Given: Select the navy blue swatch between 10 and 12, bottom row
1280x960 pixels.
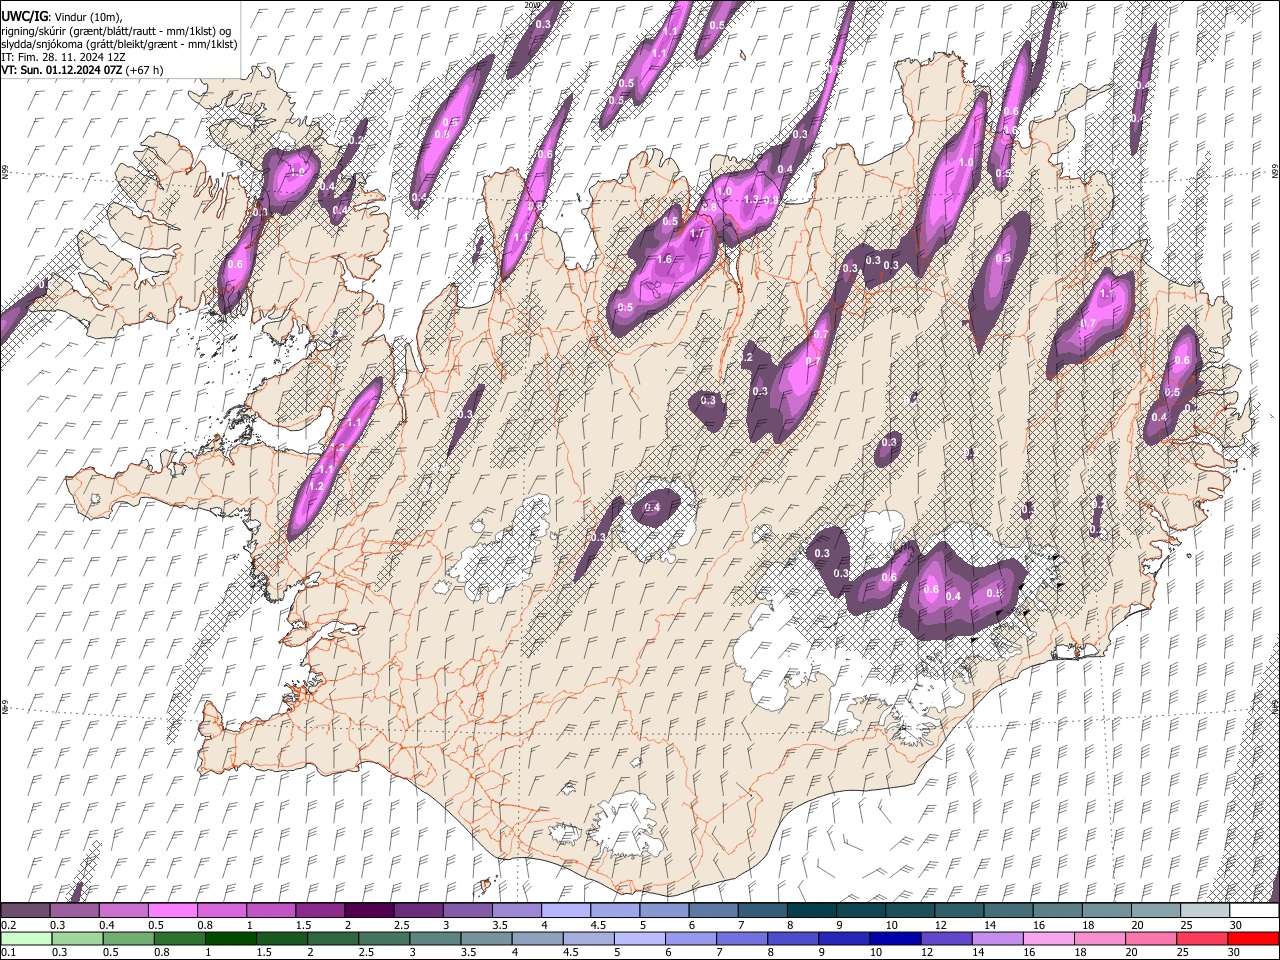Looking at the screenshot, I should pos(894,938).
